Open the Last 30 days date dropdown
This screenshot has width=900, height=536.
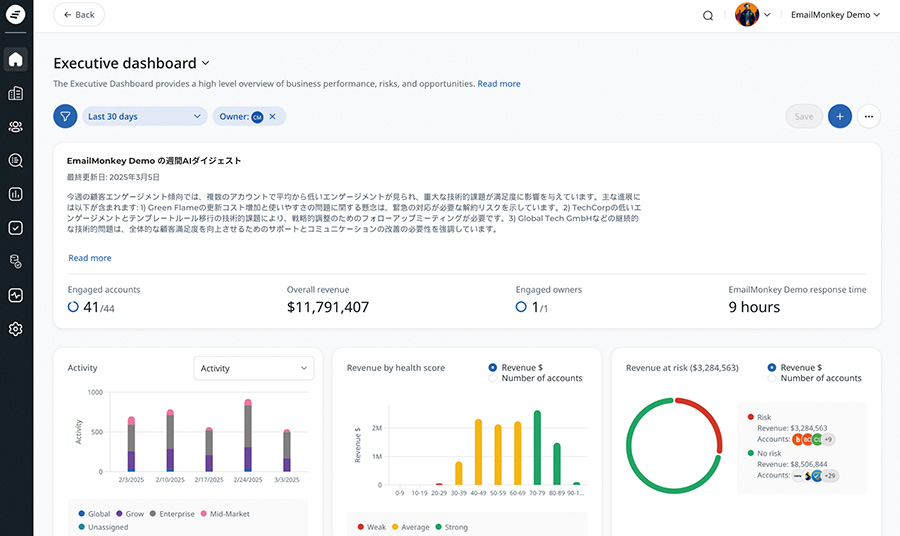pos(144,116)
